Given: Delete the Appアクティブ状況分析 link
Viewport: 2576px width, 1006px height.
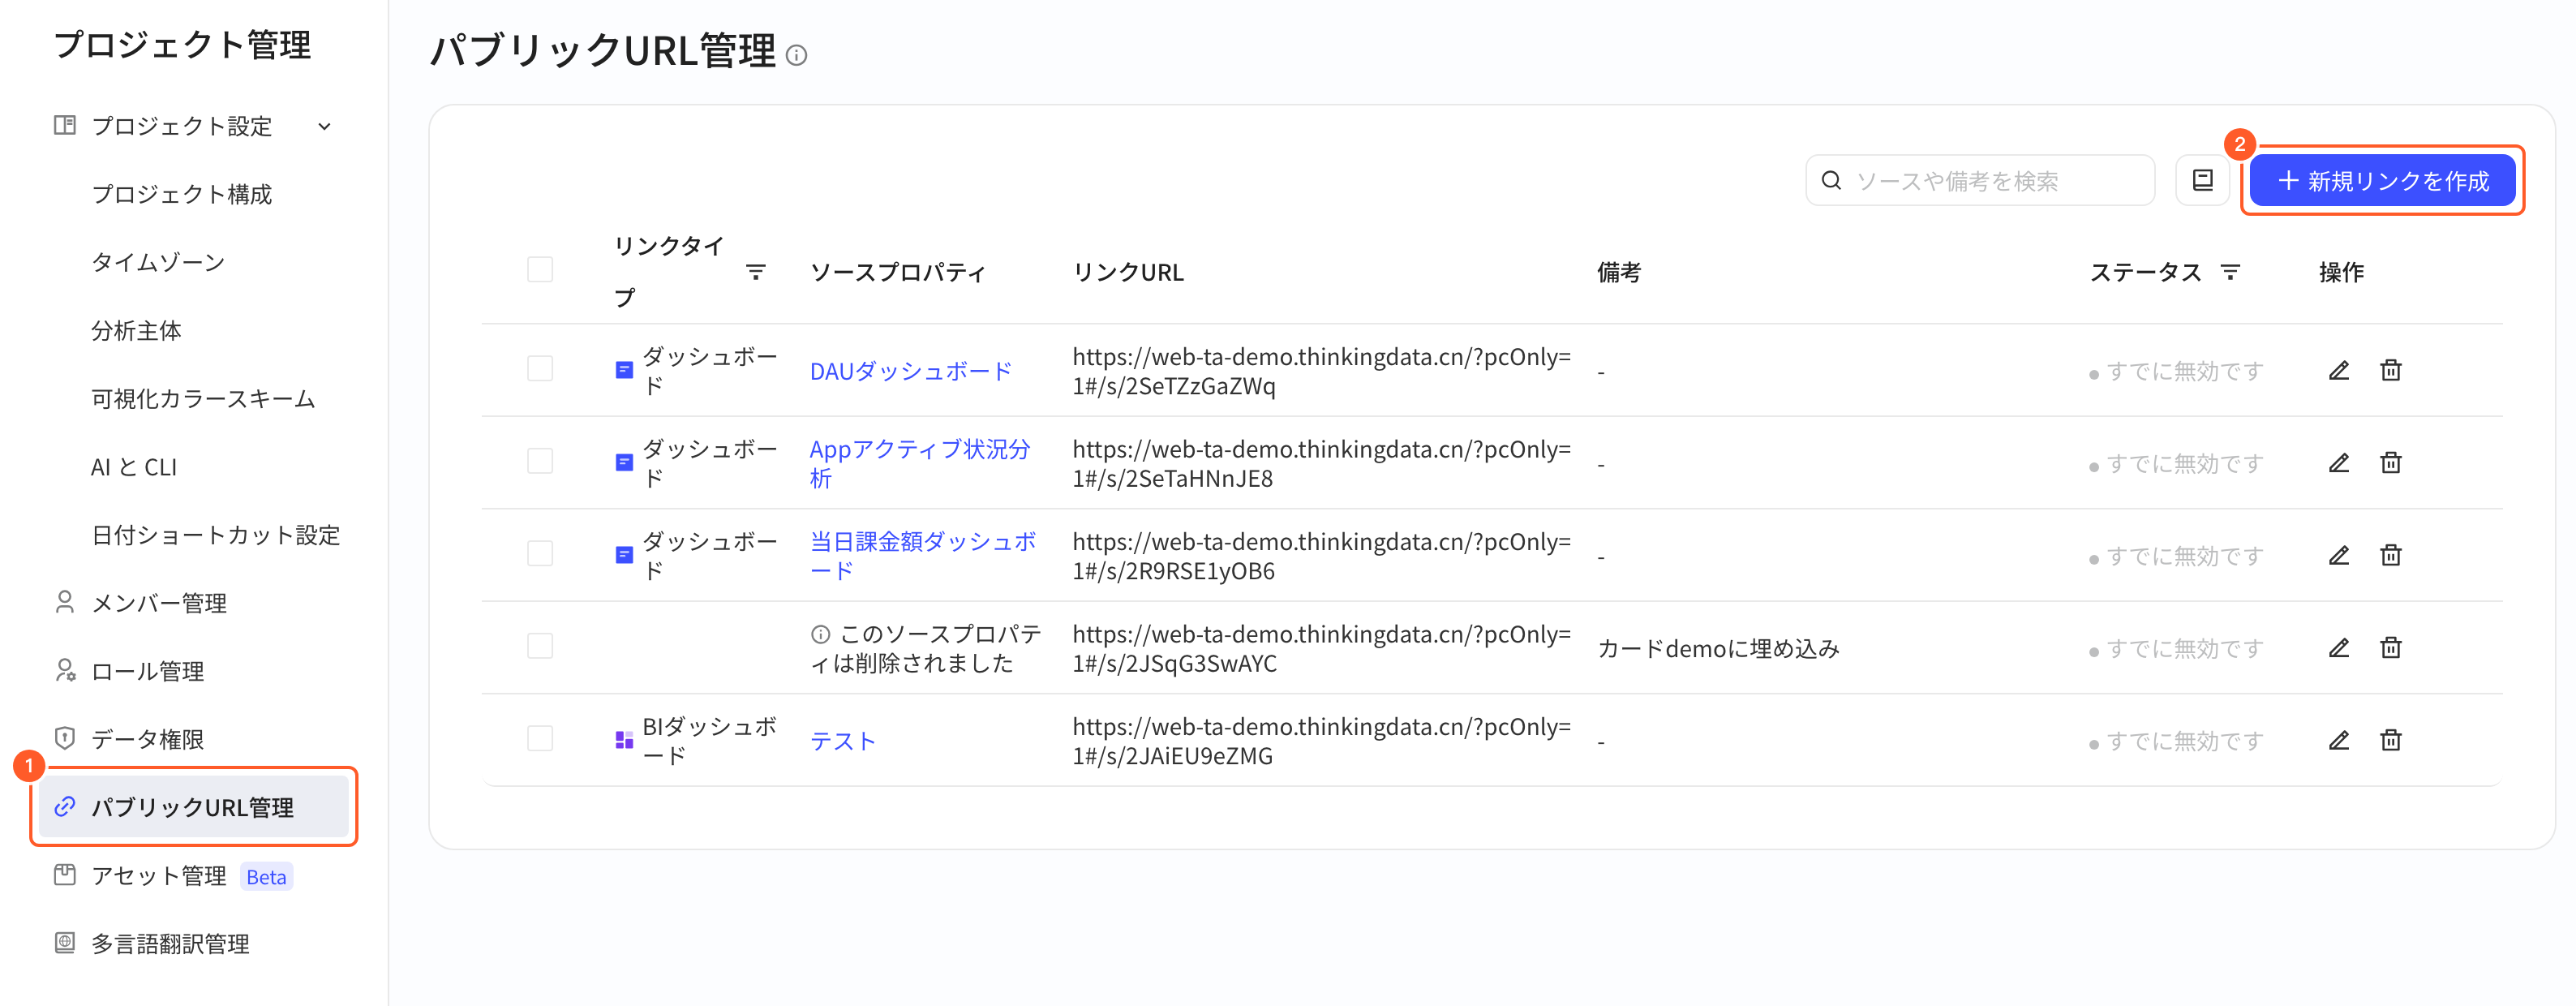Looking at the screenshot, I should click(x=2390, y=463).
